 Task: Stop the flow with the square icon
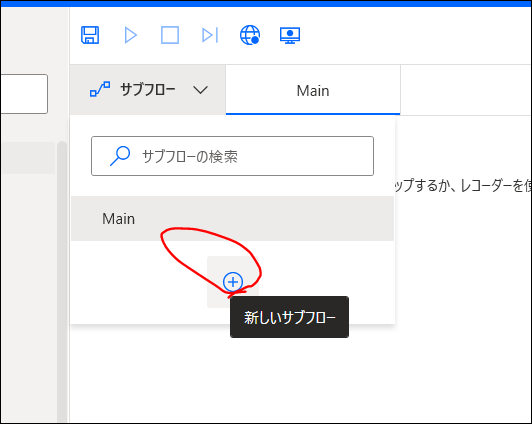[170, 35]
